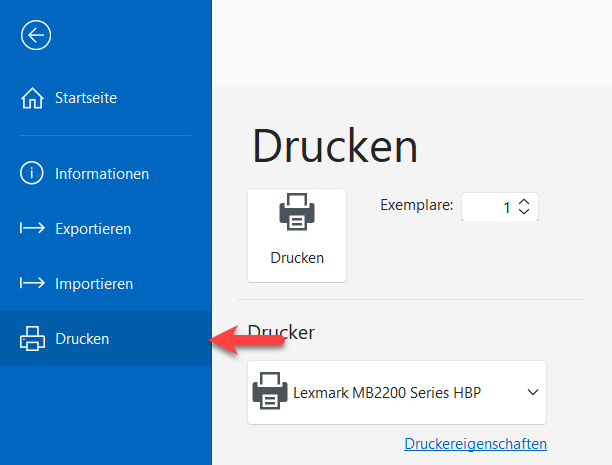Viewport: 612px width, 465px height.
Task: Decrease Exemplare count with down arrow
Action: click(525, 213)
